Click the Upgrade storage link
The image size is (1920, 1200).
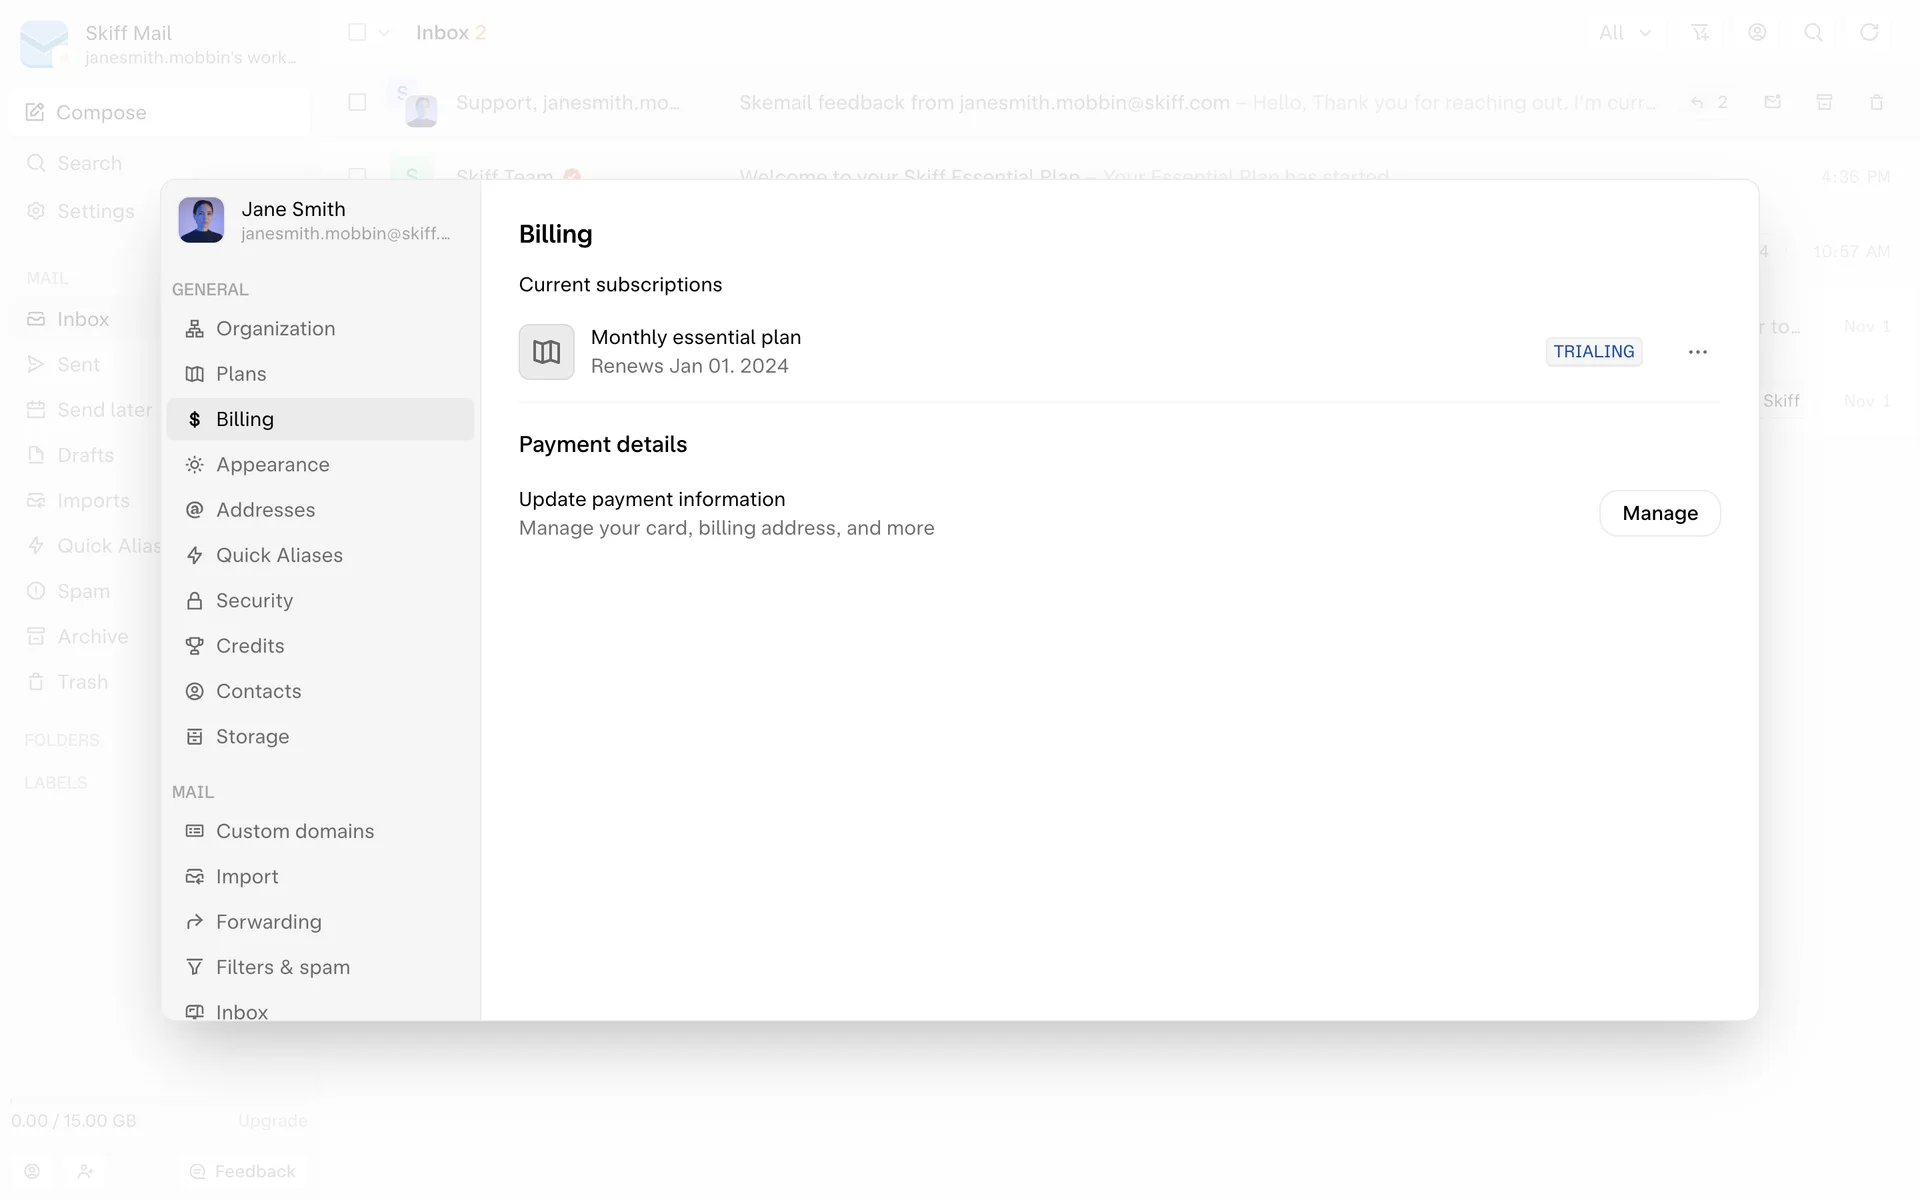click(272, 1121)
